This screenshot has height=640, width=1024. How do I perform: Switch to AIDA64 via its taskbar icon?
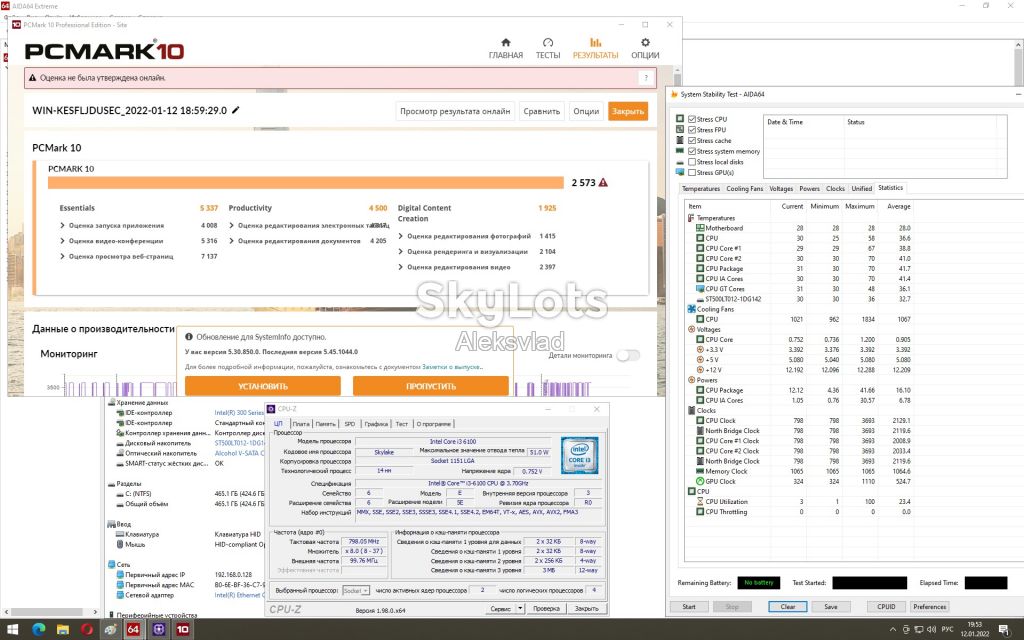133,630
